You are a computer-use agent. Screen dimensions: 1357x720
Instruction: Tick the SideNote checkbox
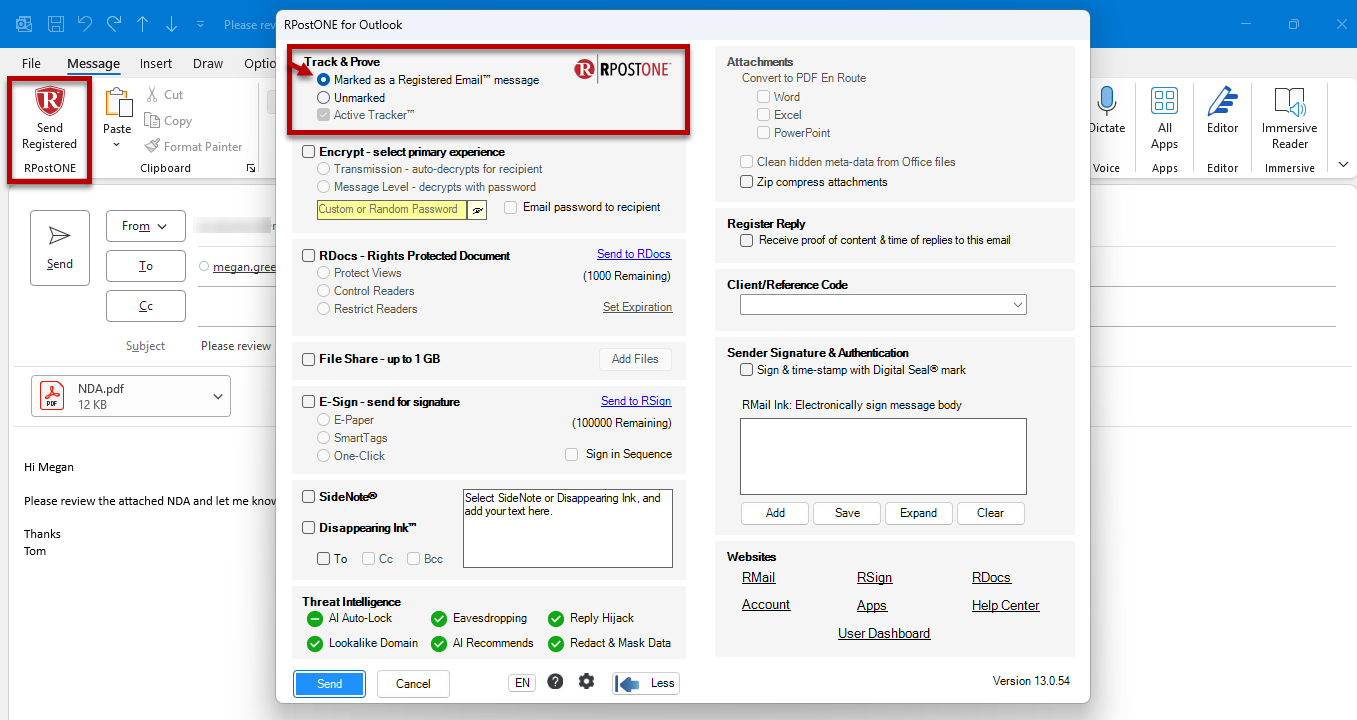309,497
